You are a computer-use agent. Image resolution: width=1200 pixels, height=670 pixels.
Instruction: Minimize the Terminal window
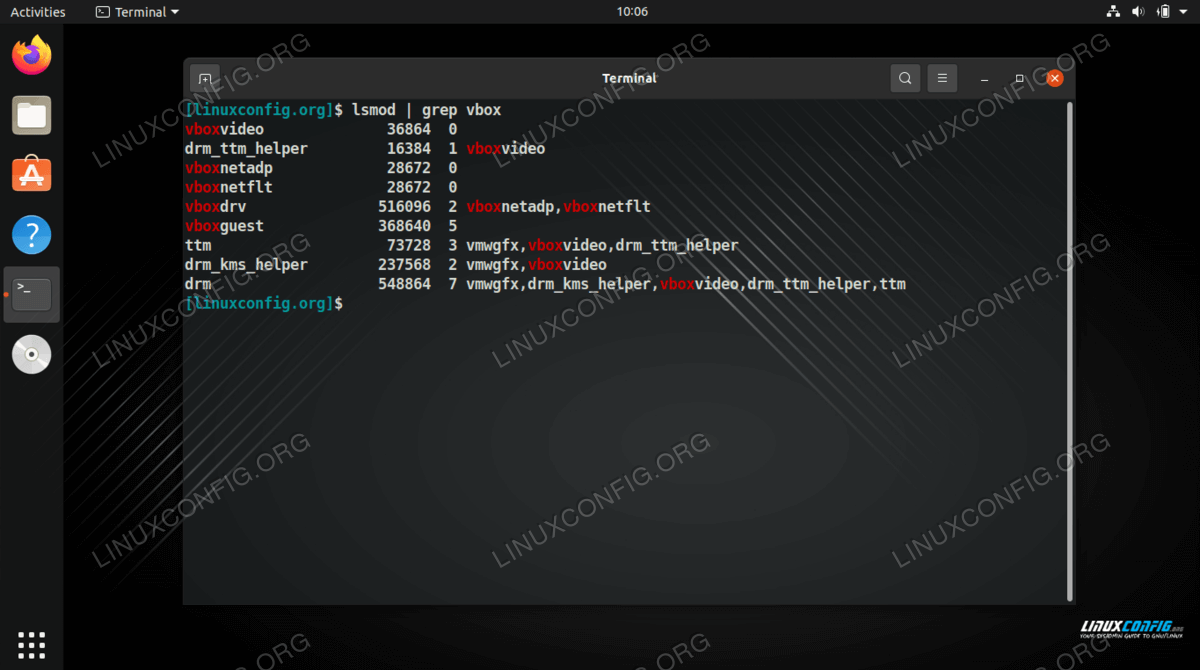pos(985,78)
